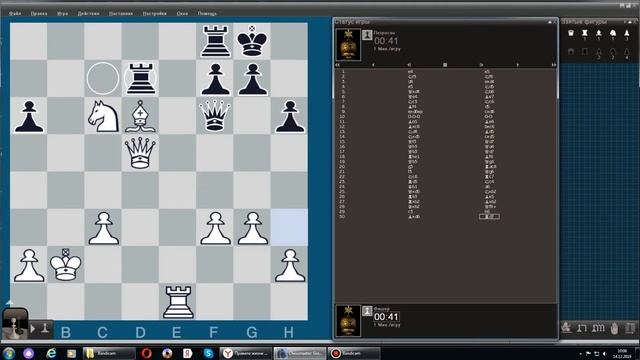Step back one move in the move list
Image resolution: width=640 pixels, height=360 pixels.
point(373,64)
